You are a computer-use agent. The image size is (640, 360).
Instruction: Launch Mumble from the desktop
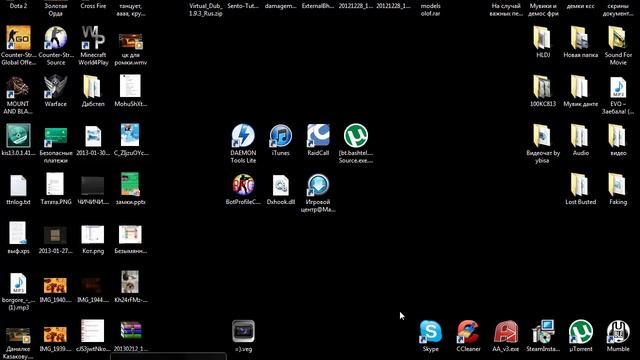[x=618, y=332]
